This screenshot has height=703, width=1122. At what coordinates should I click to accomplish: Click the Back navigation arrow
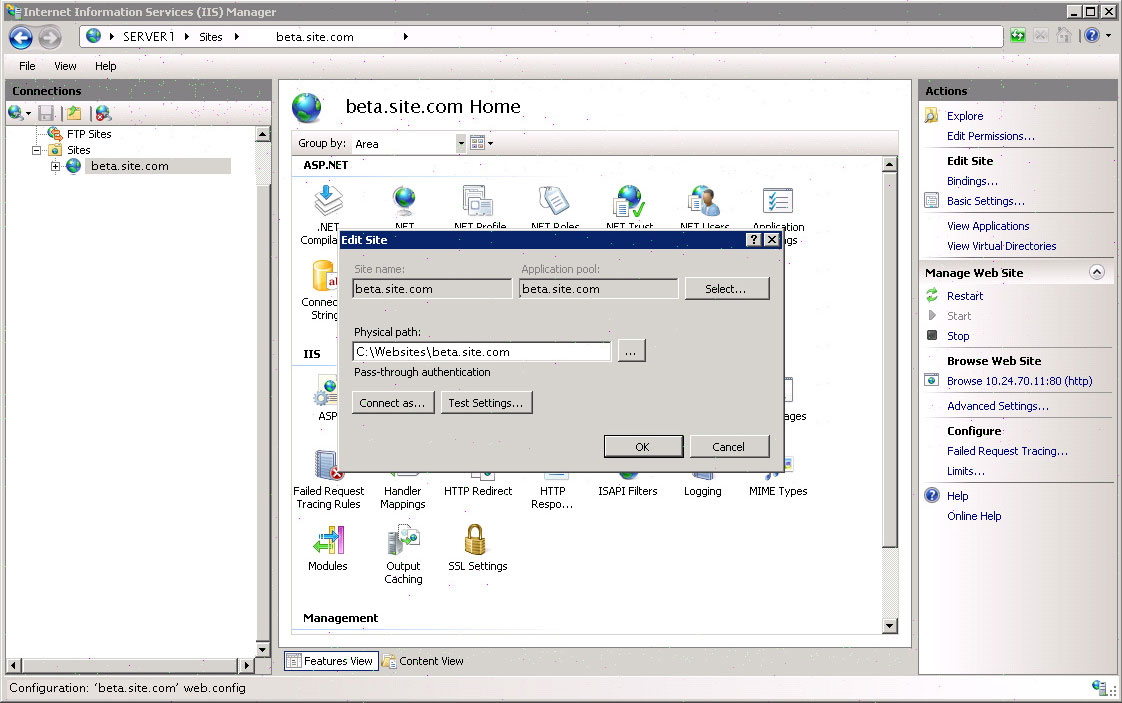(21, 37)
